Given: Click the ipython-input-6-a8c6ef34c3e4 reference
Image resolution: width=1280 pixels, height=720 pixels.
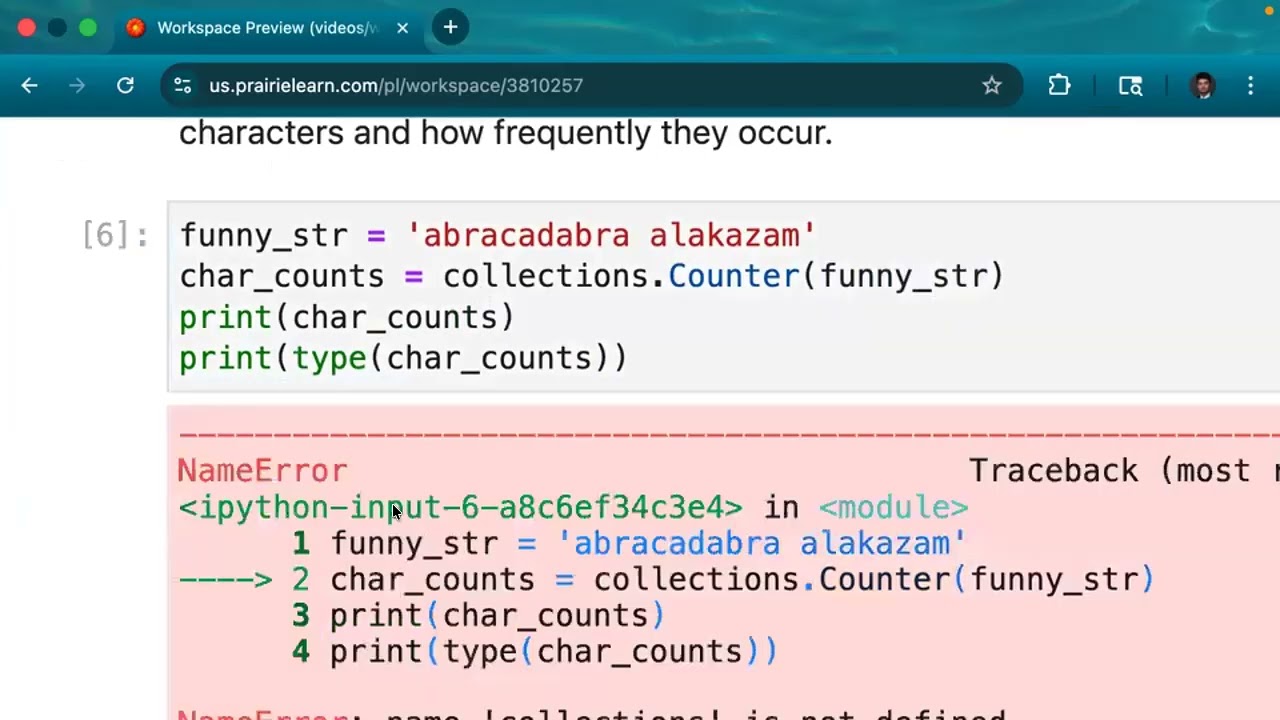Looking at the screenshot, I should point(460,508).
